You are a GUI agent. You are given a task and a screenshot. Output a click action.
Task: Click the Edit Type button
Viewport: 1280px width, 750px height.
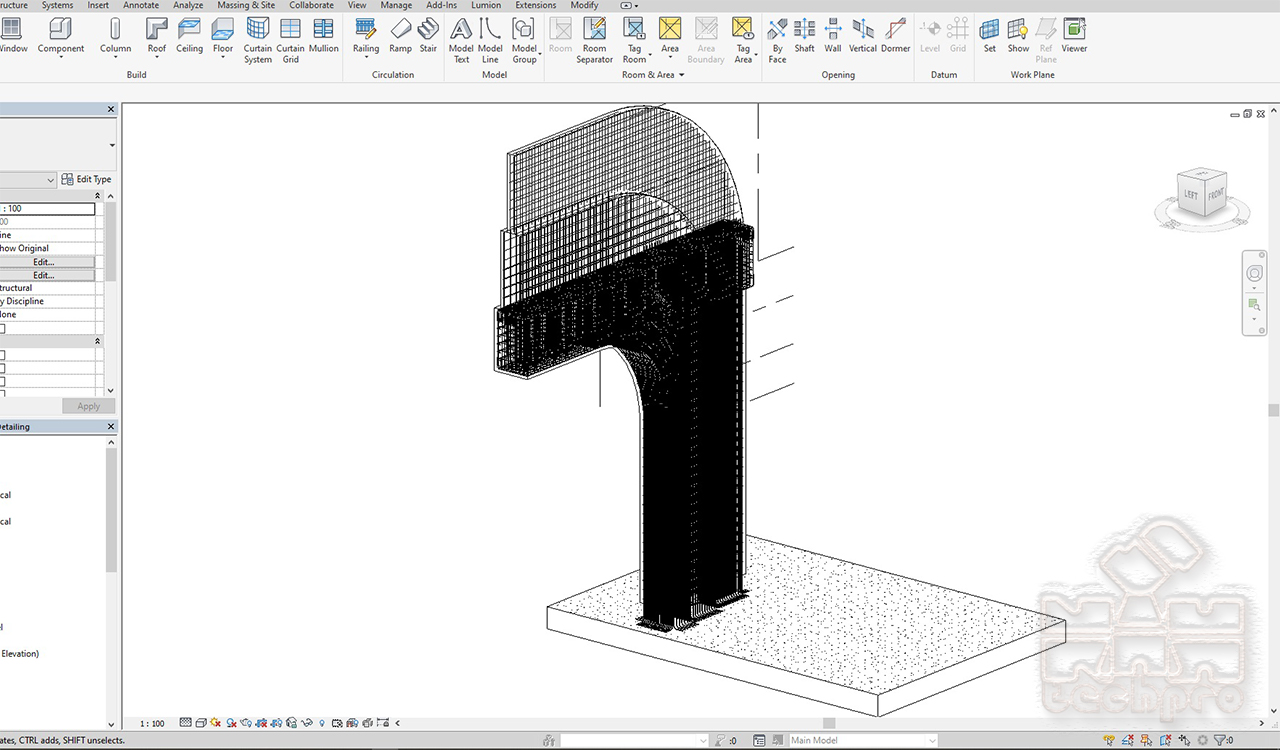(87, 179)
